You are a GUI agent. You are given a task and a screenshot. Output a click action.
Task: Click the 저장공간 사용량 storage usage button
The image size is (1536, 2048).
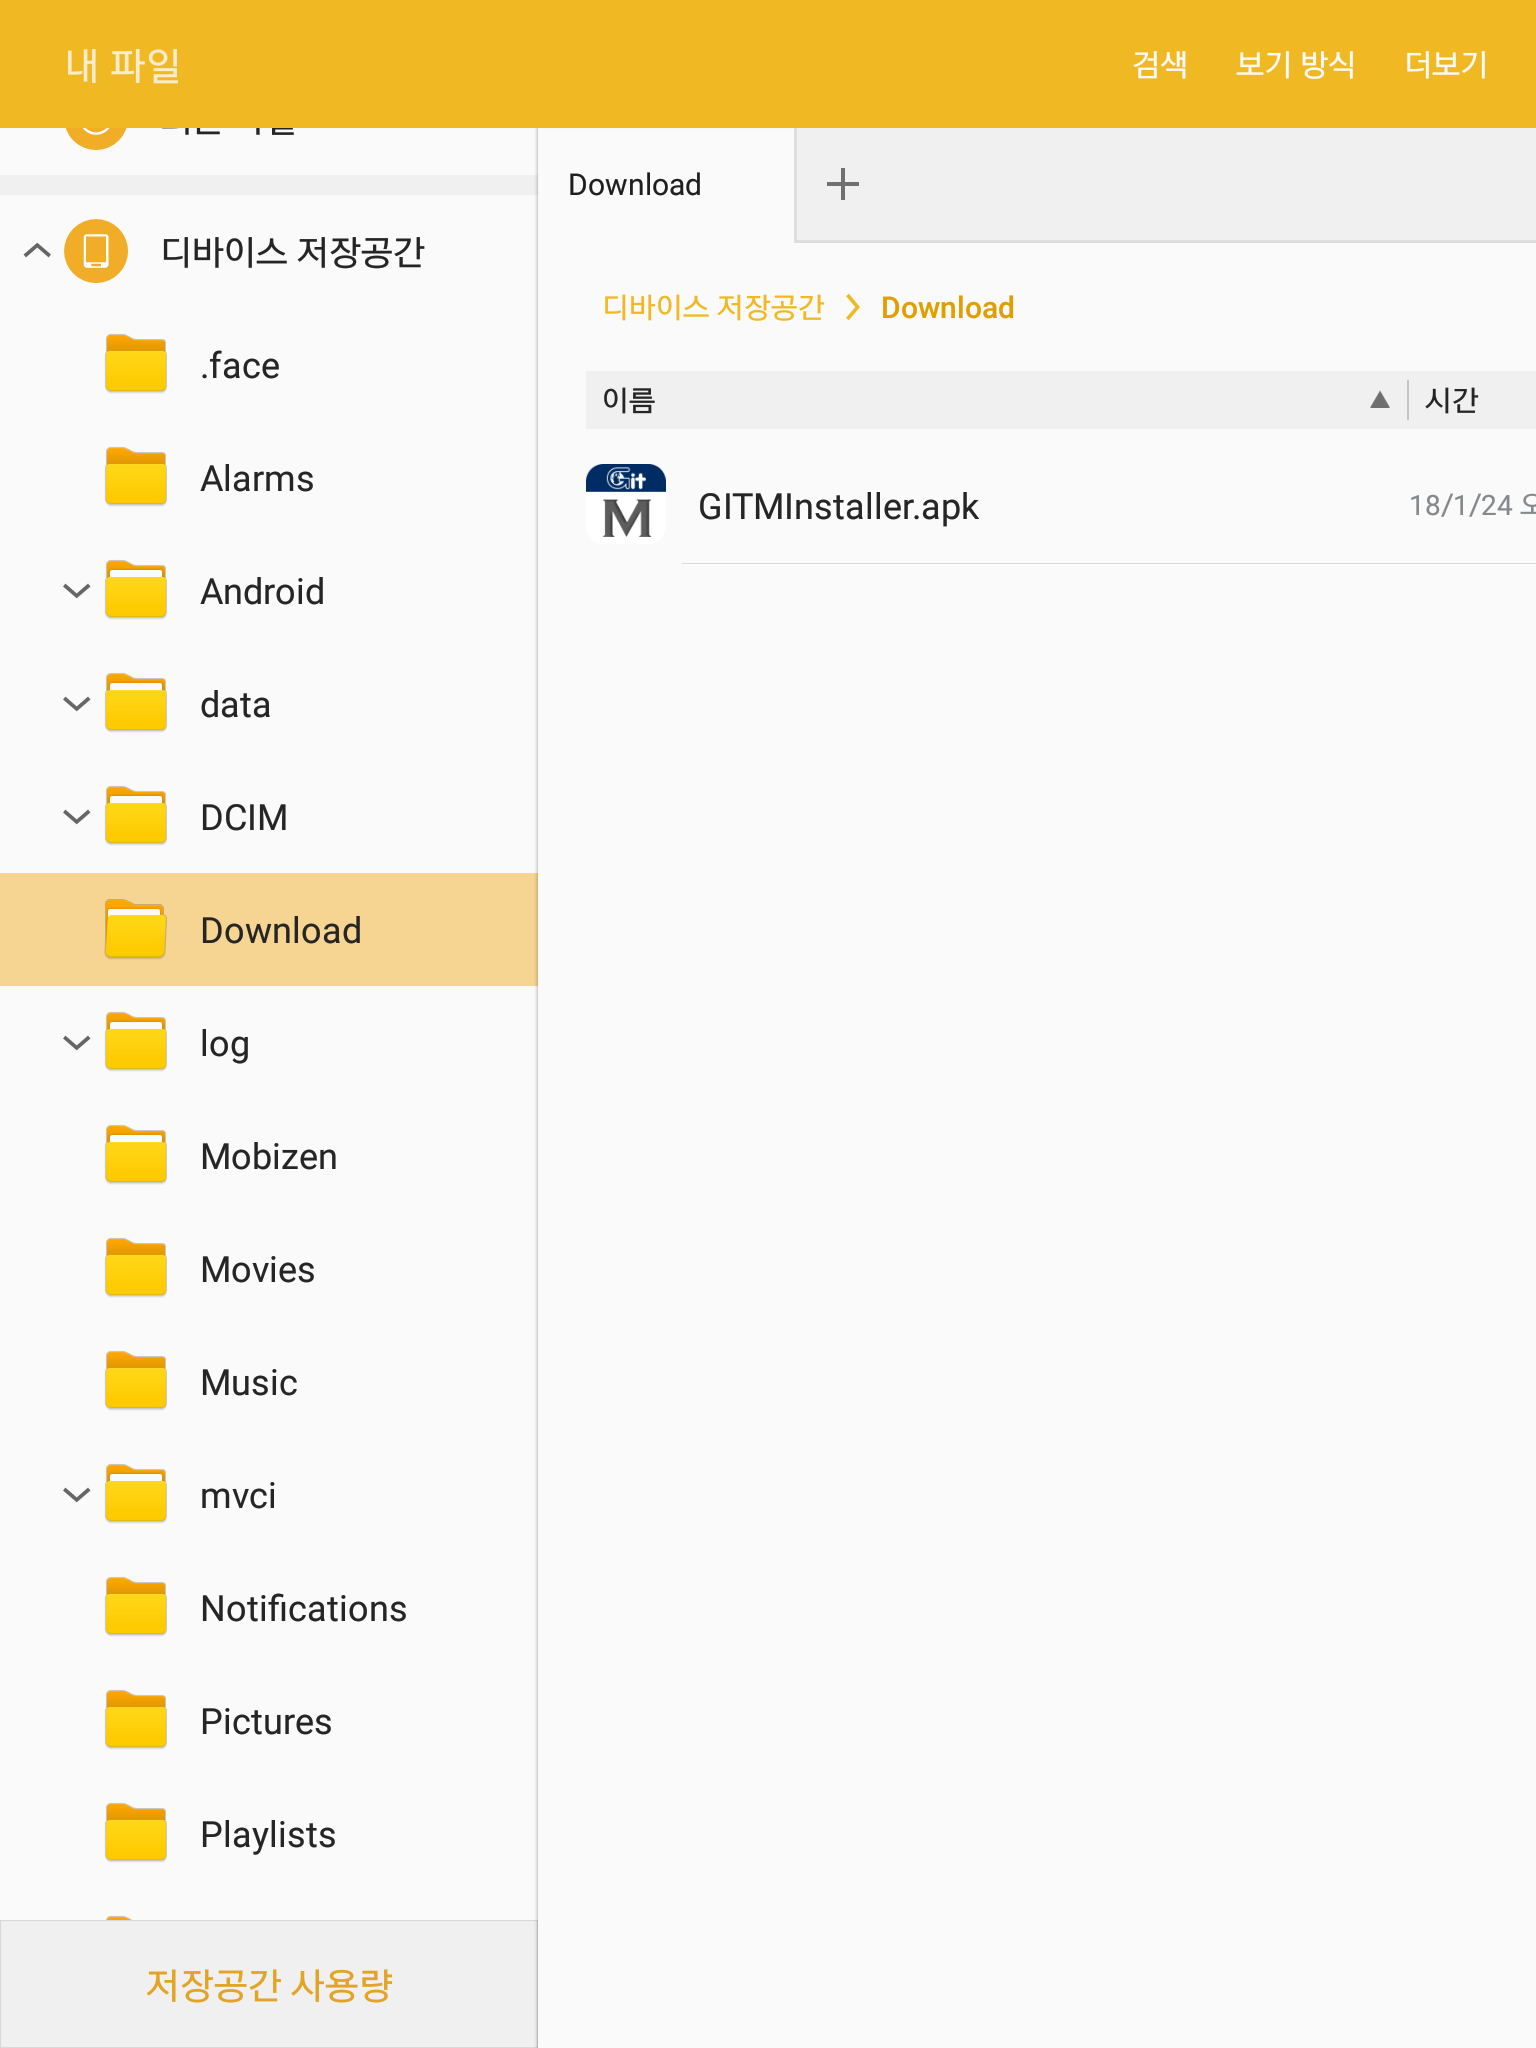tap(268, 1984)
